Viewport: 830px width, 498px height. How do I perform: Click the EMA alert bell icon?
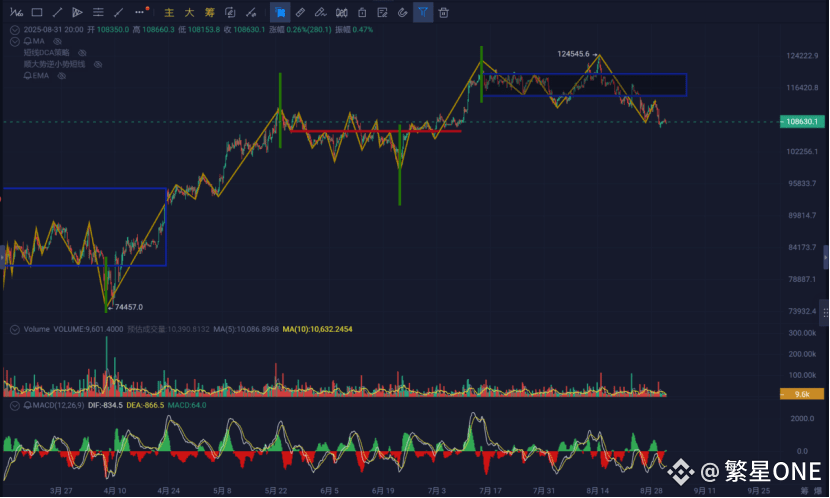28,76
